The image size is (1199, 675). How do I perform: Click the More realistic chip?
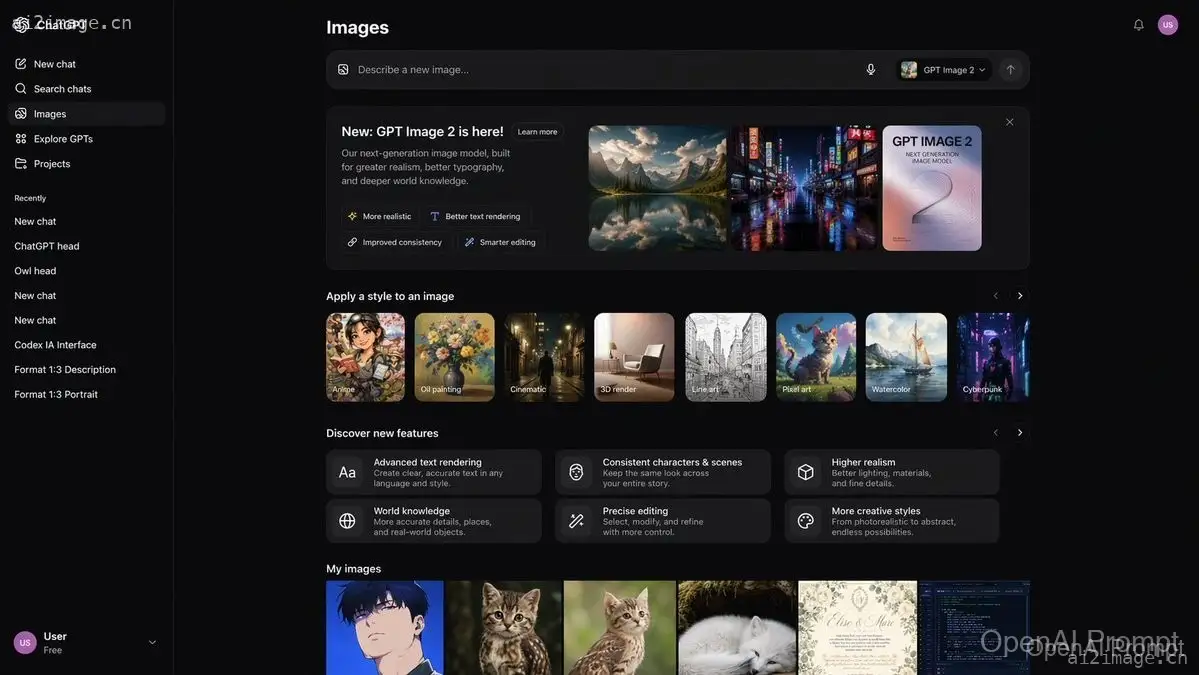tap(379, 216)
